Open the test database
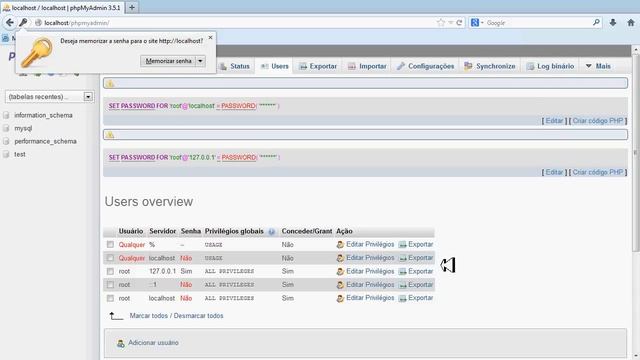The width and height of the screenshot is (640, 360). click(x=20, y=154)
